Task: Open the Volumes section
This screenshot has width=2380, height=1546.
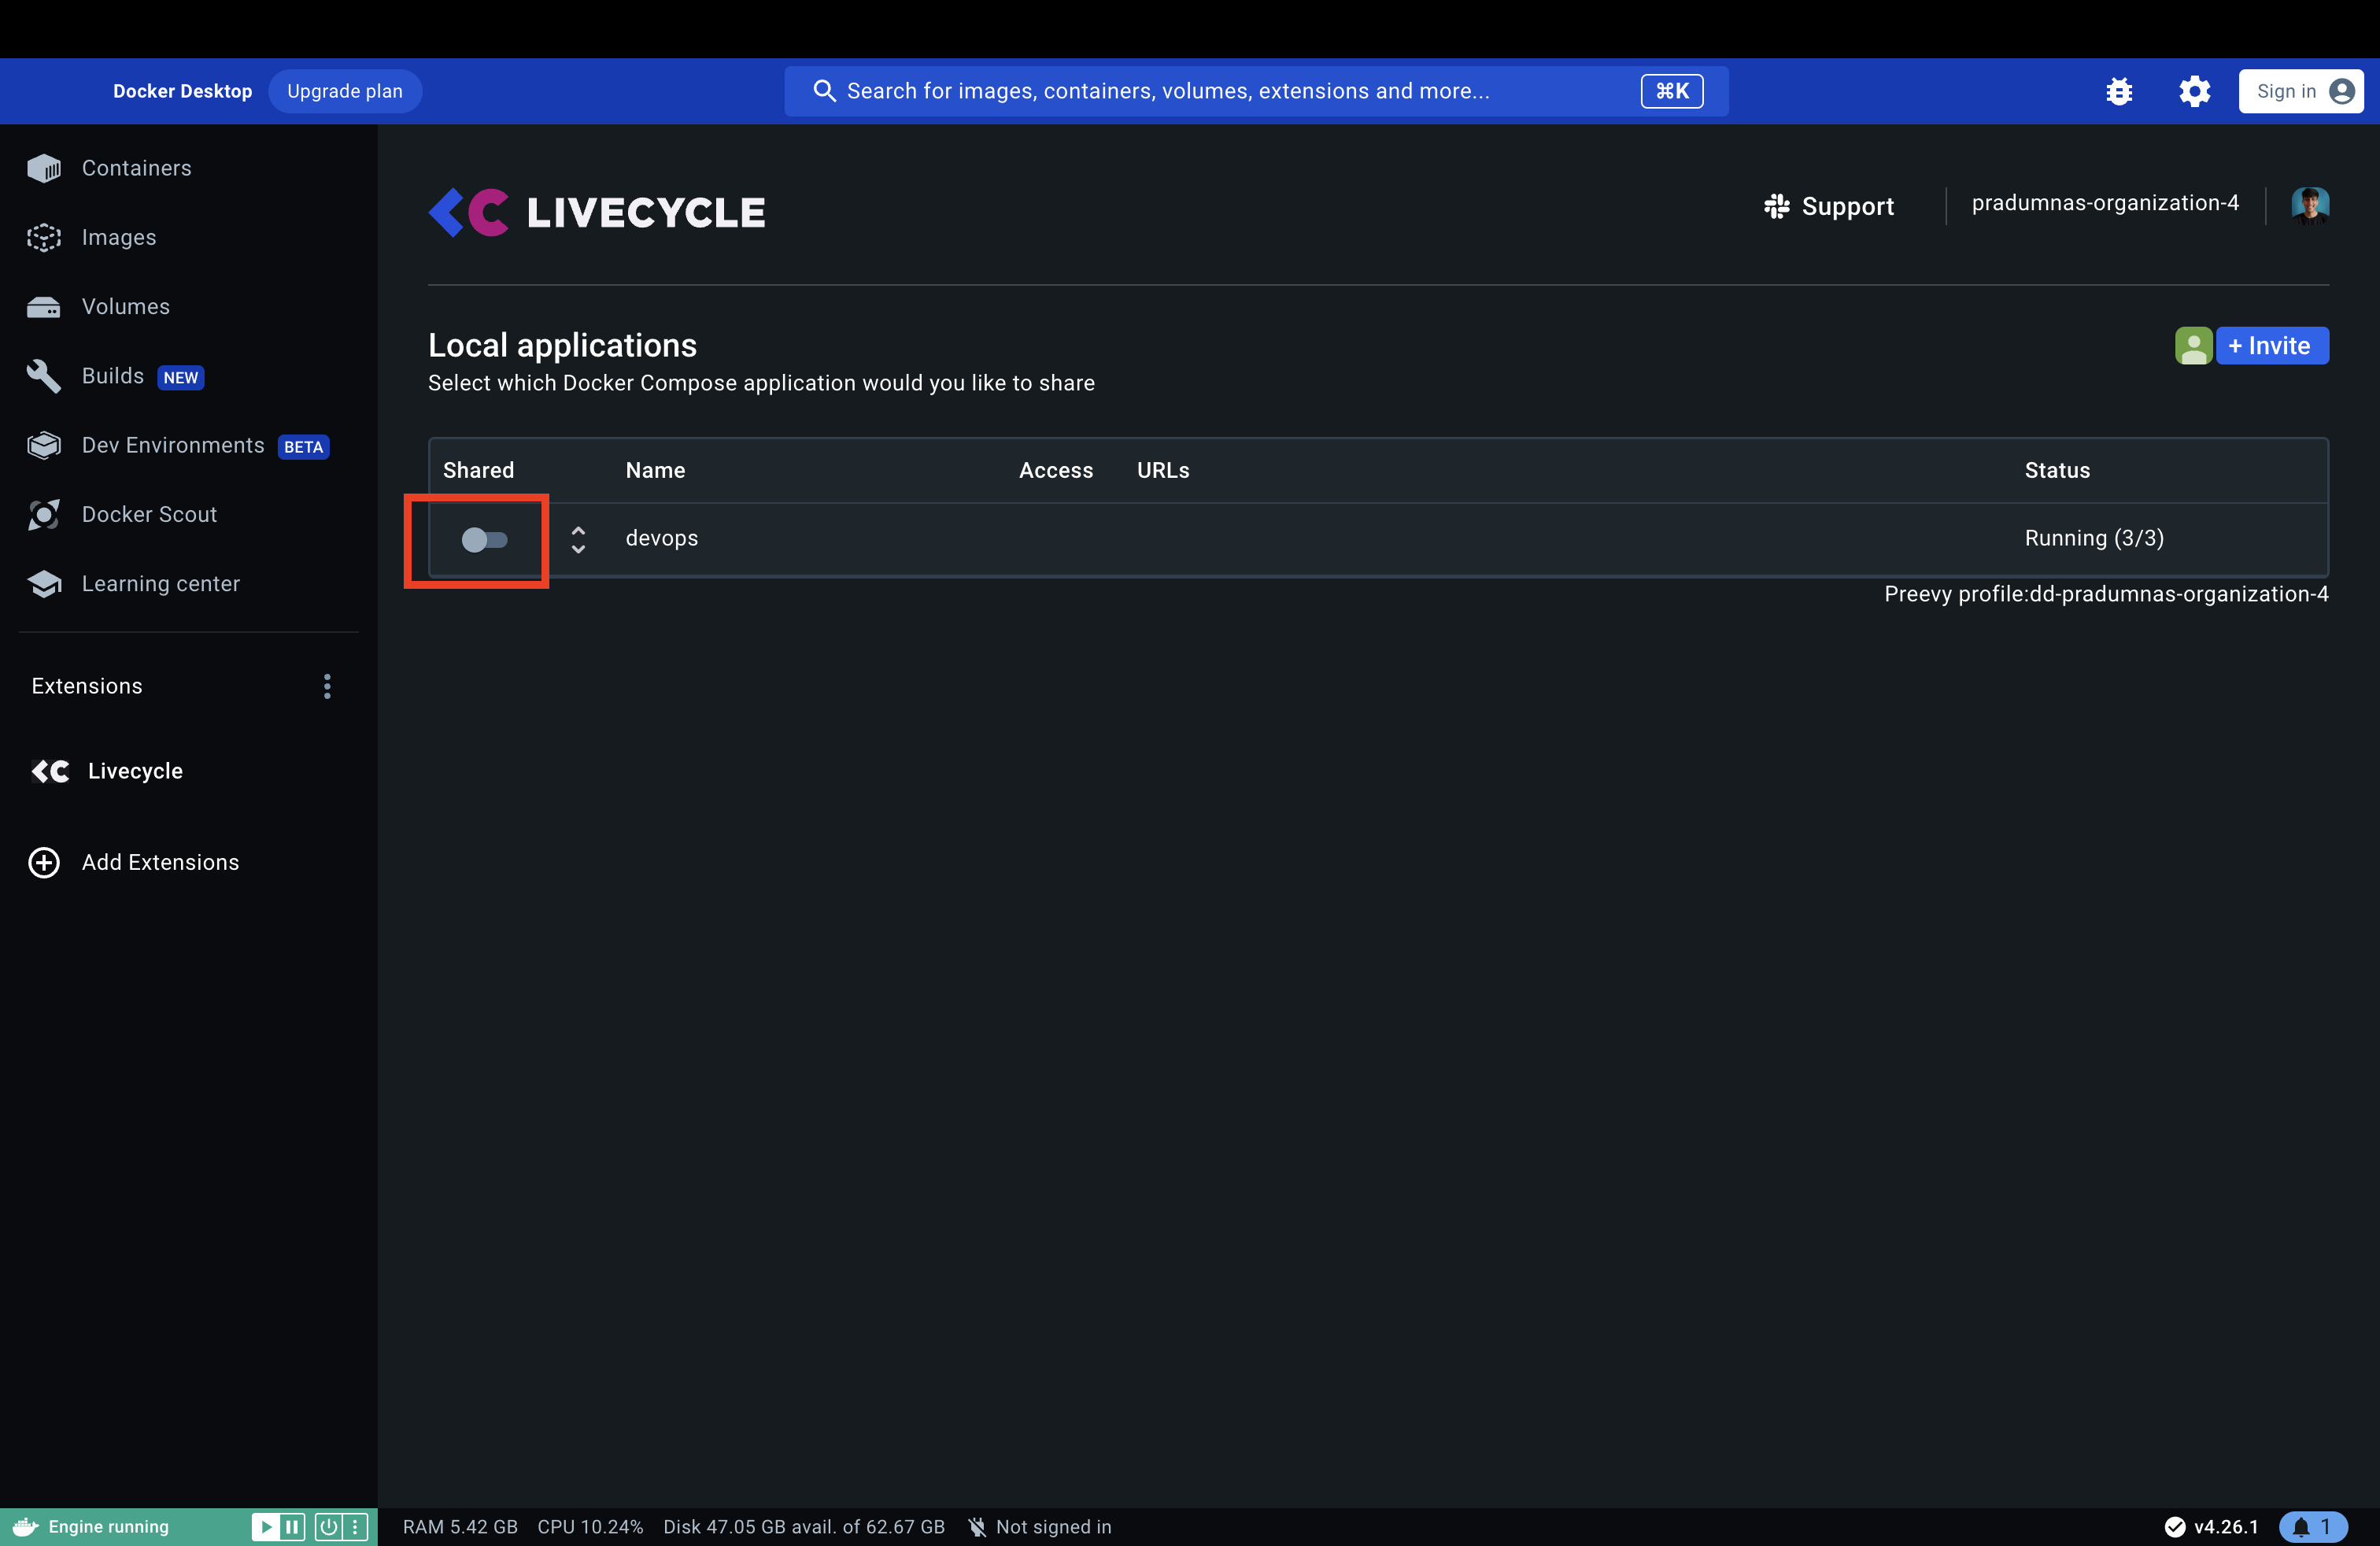Action: click(x=125, y=306)
